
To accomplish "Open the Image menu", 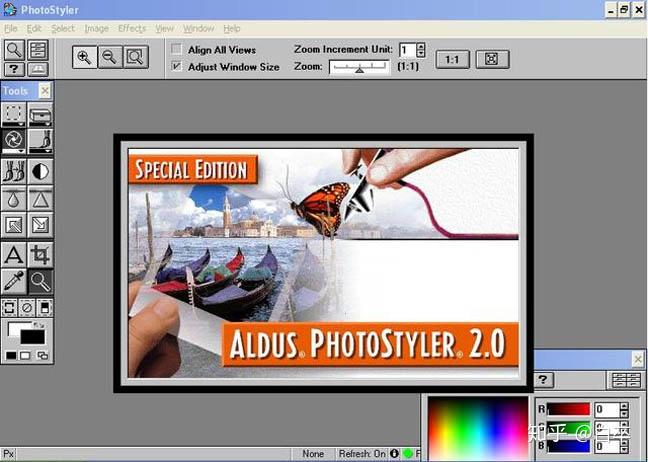I will (96, 29).
